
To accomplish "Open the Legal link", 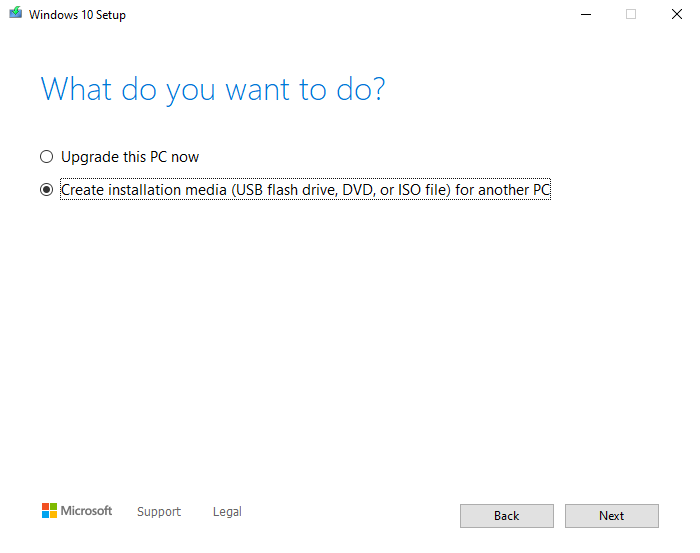I will (x=227, y=511).
